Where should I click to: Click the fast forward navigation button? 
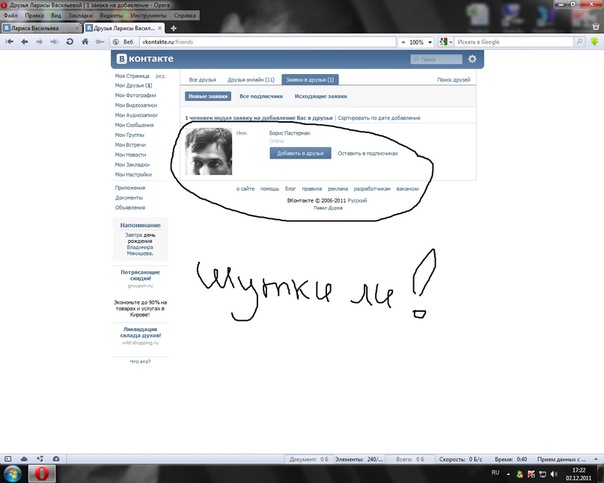[x=54, y=42]
